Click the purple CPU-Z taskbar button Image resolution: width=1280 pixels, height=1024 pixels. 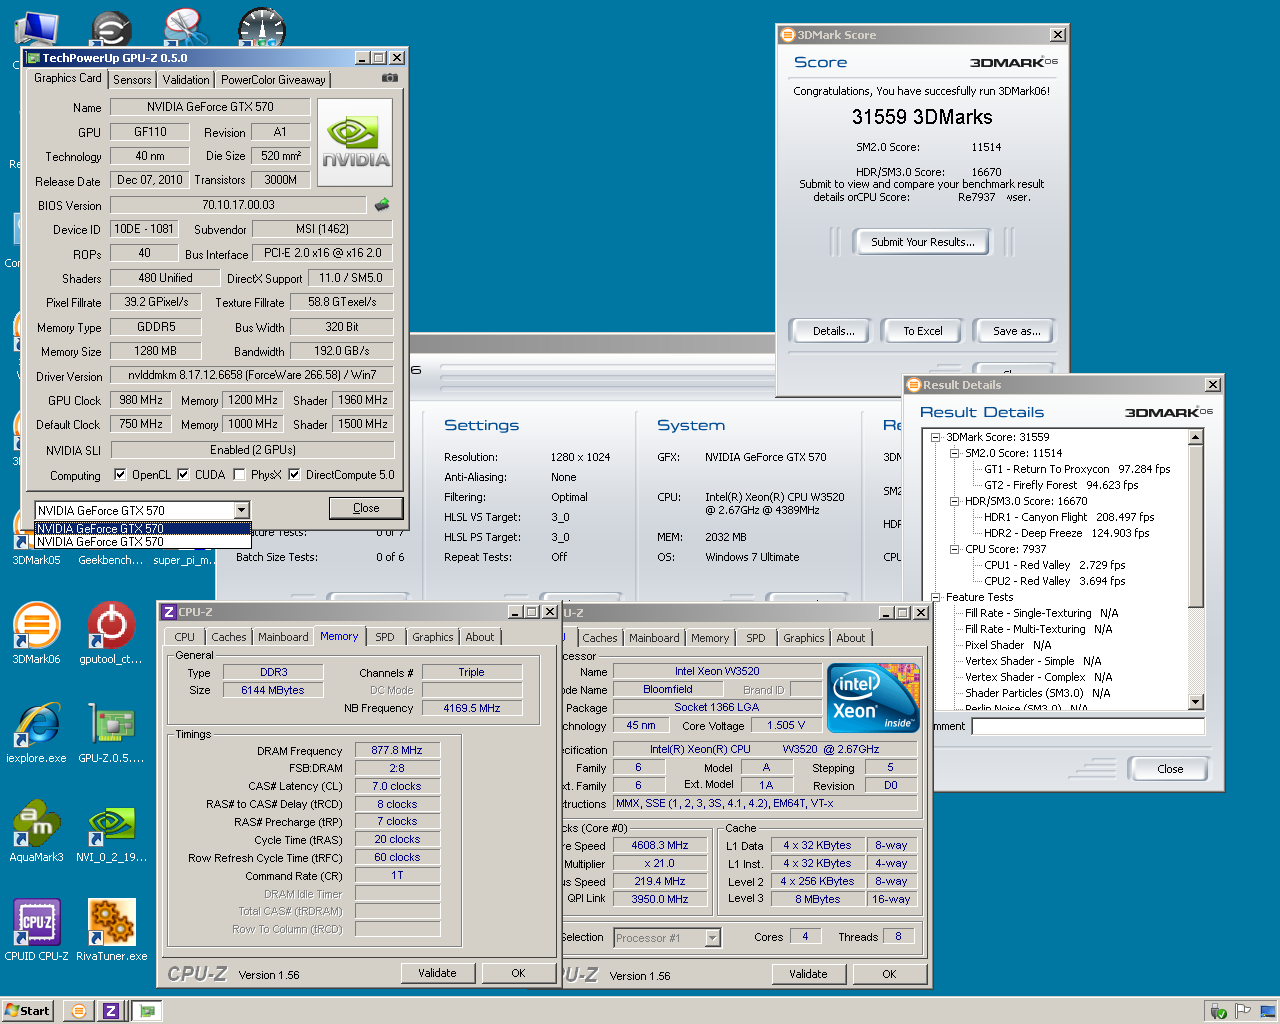(x=111, y=1010)
